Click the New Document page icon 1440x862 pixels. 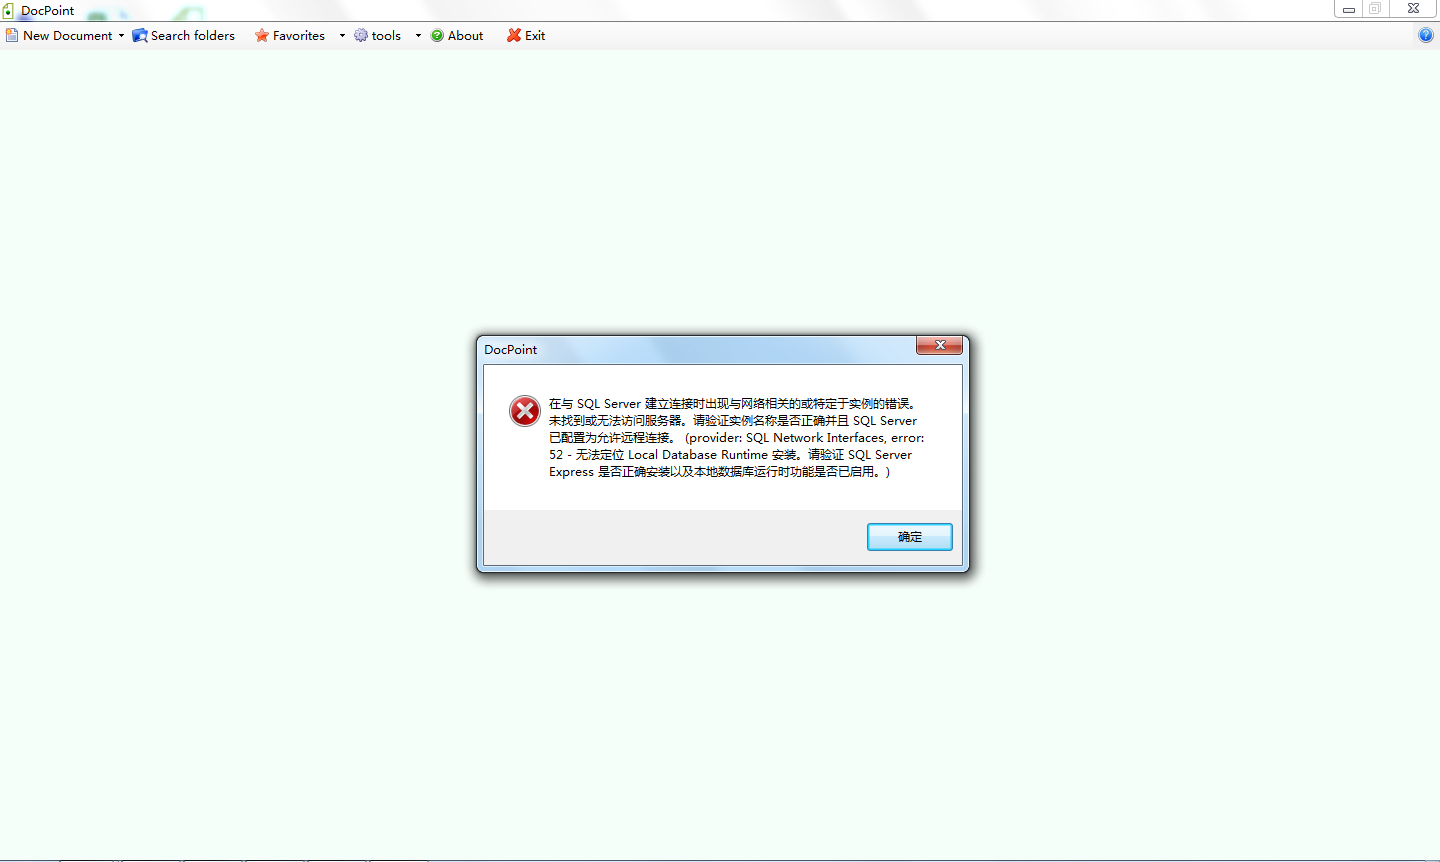click(x=12, y=35)
